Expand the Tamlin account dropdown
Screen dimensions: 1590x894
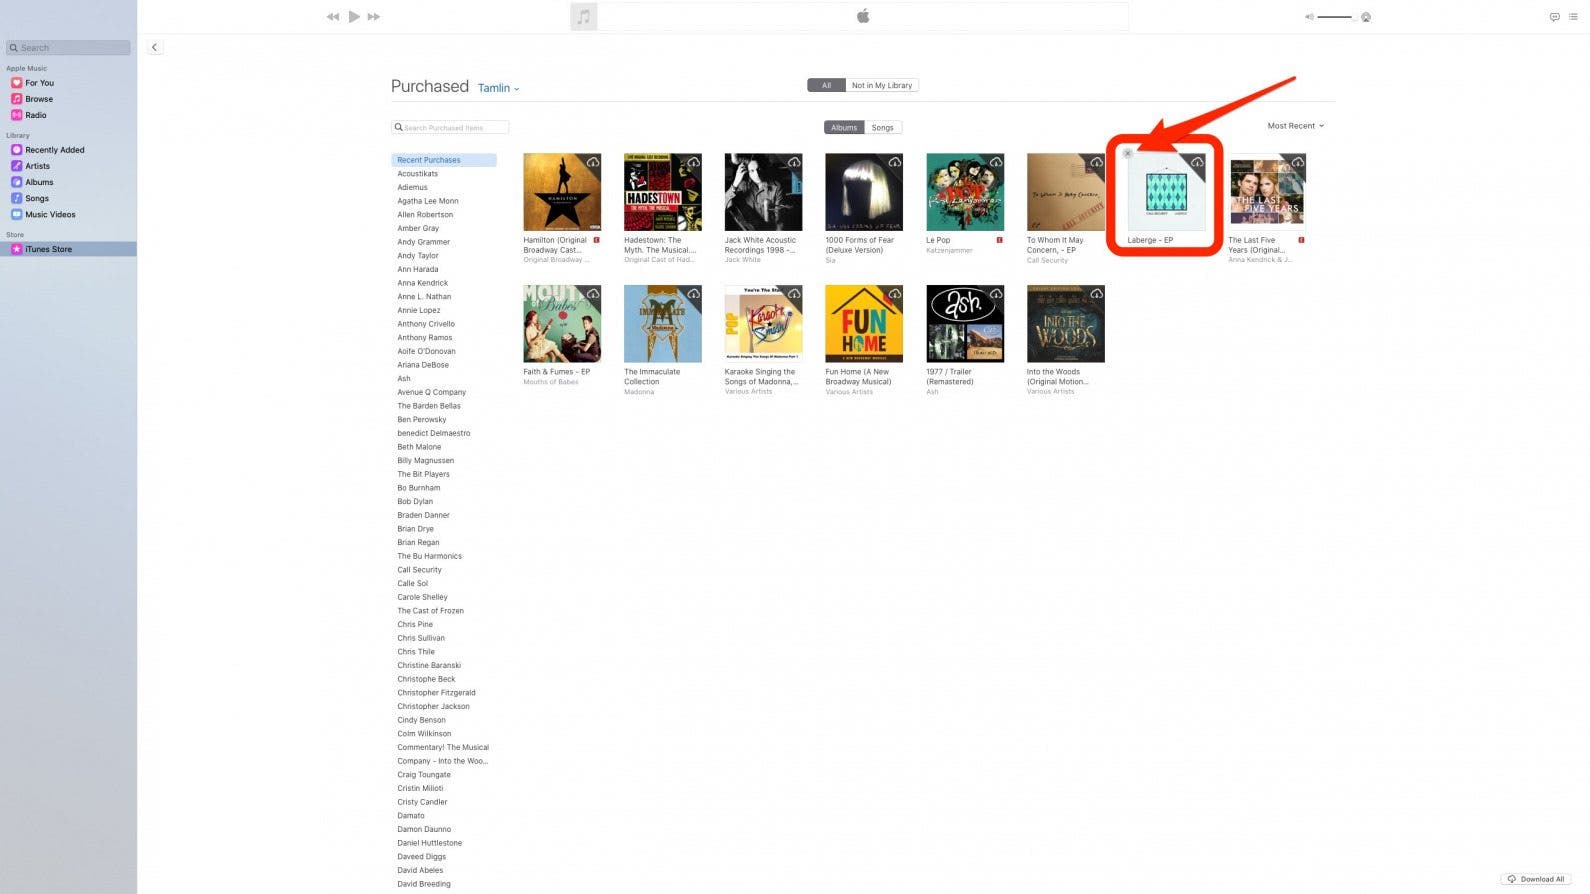click(498, 88)
